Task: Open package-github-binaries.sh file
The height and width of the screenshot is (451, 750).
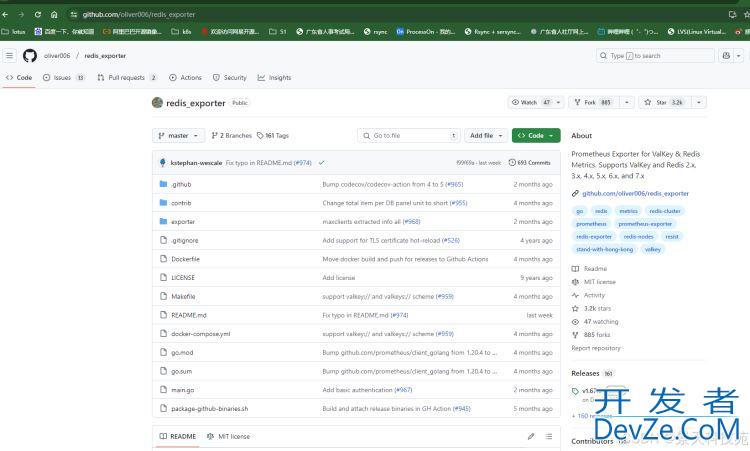Action: 210,409
